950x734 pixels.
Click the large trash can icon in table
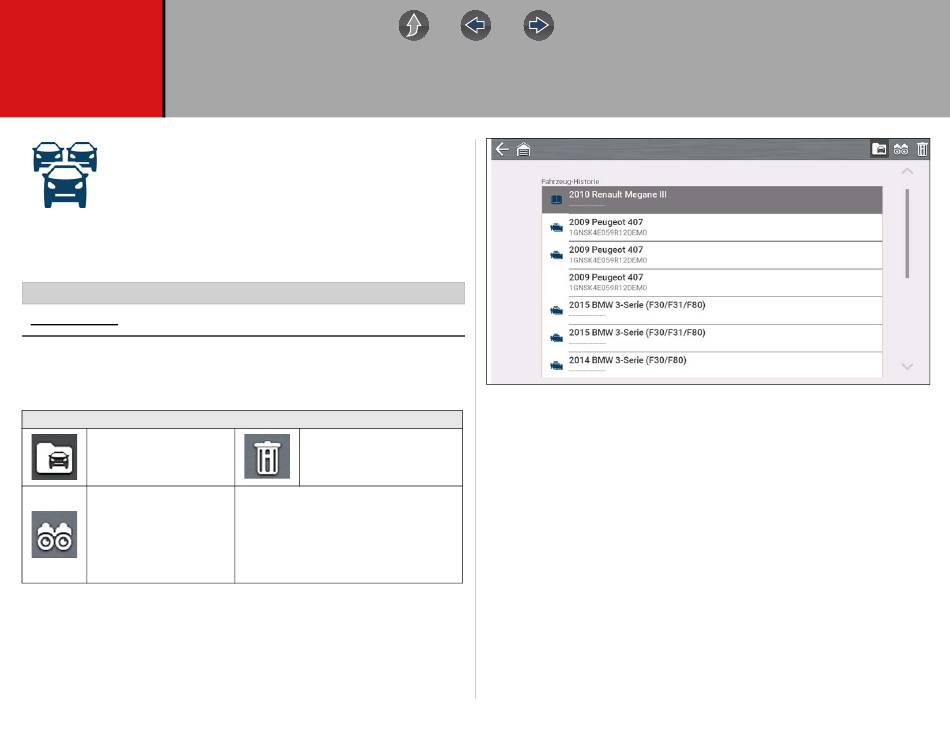267,456
